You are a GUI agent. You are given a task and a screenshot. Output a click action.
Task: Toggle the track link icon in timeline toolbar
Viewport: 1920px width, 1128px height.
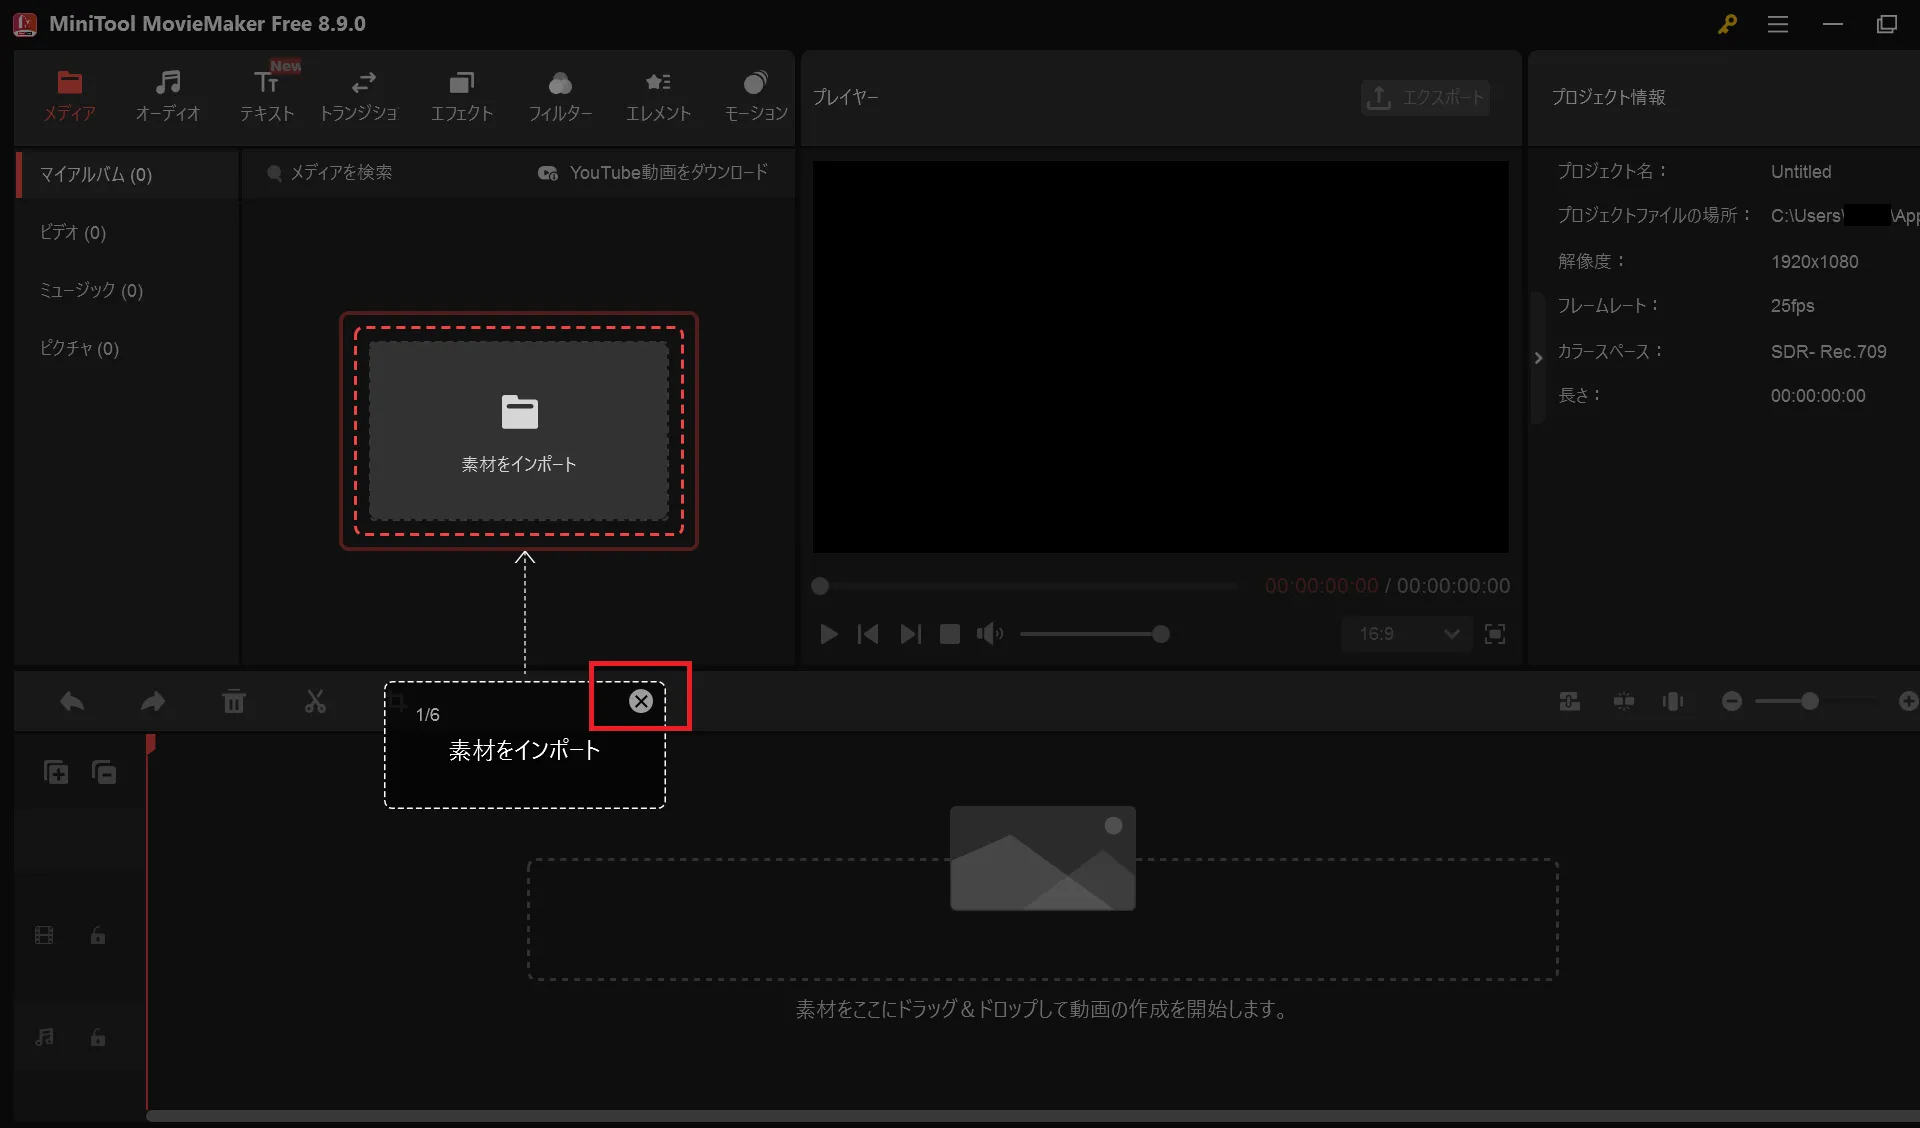pyautogui.click(x=1570, y=702)
